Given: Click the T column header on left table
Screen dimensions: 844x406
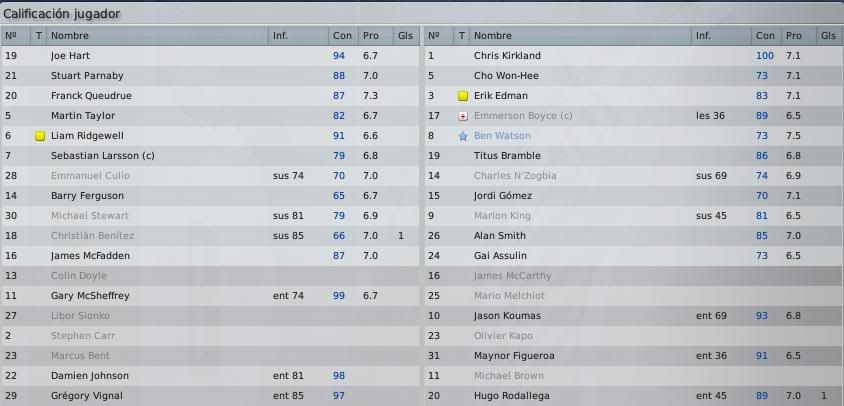Looking at the screenshot, I should tap(38, 36).
